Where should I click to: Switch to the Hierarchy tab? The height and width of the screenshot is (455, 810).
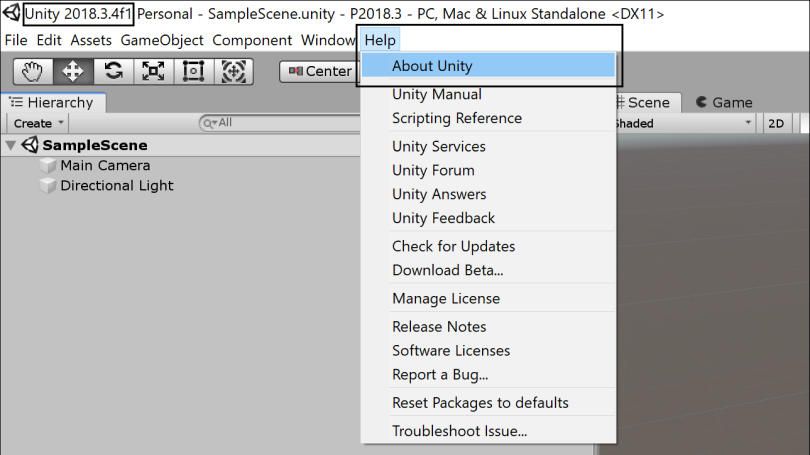click(x=53, y=103)
